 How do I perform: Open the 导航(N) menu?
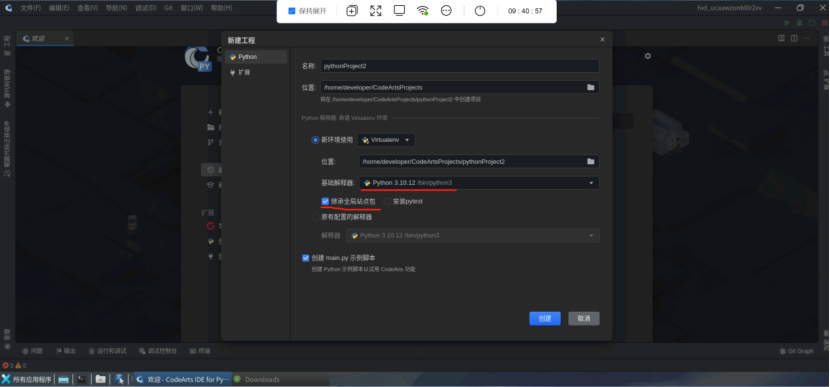[x=116, y=8]
